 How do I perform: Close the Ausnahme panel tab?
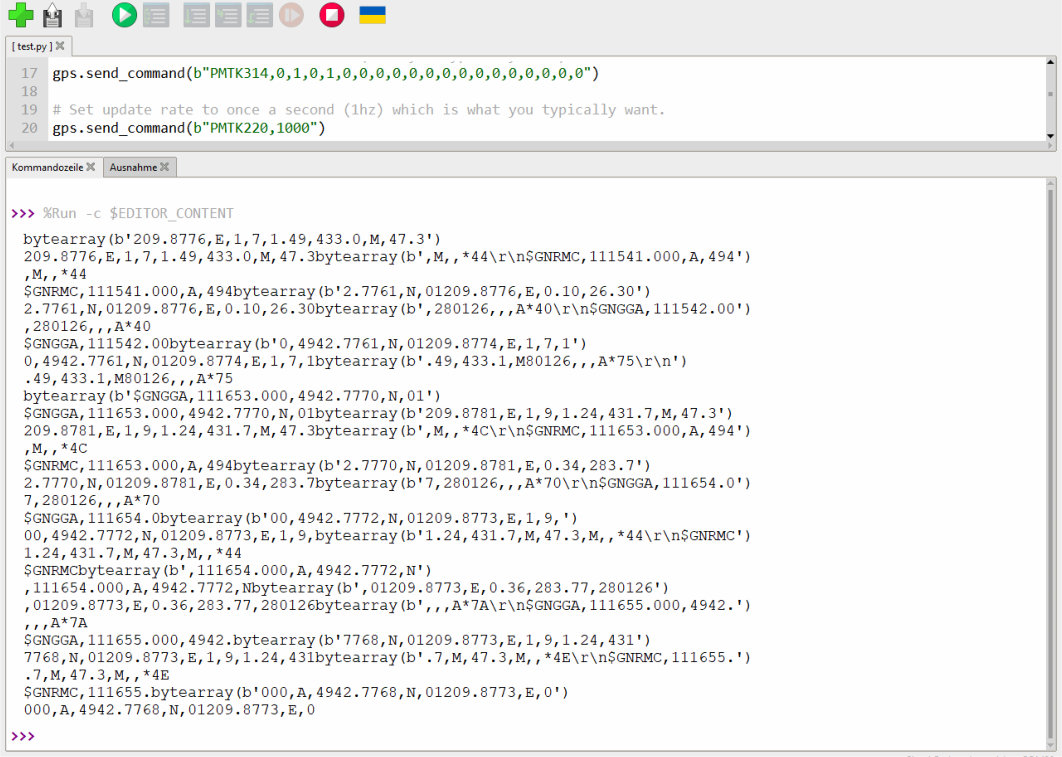[165, 167]
